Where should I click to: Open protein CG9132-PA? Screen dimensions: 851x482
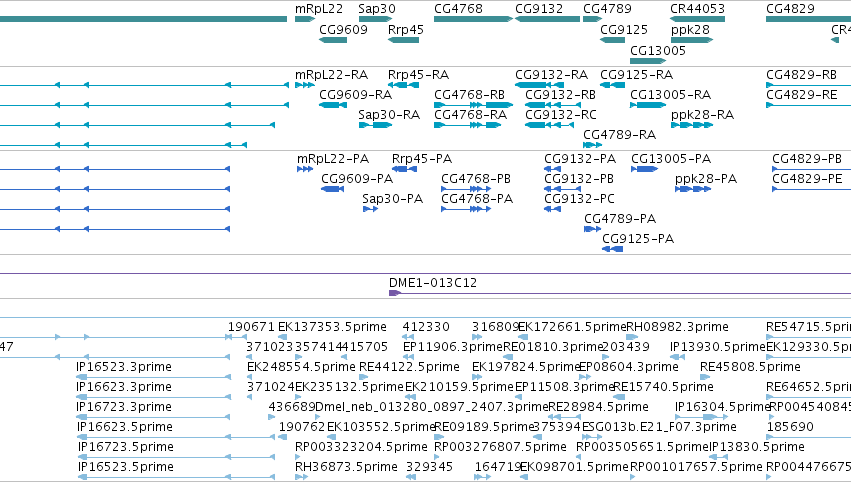(580, 159)
